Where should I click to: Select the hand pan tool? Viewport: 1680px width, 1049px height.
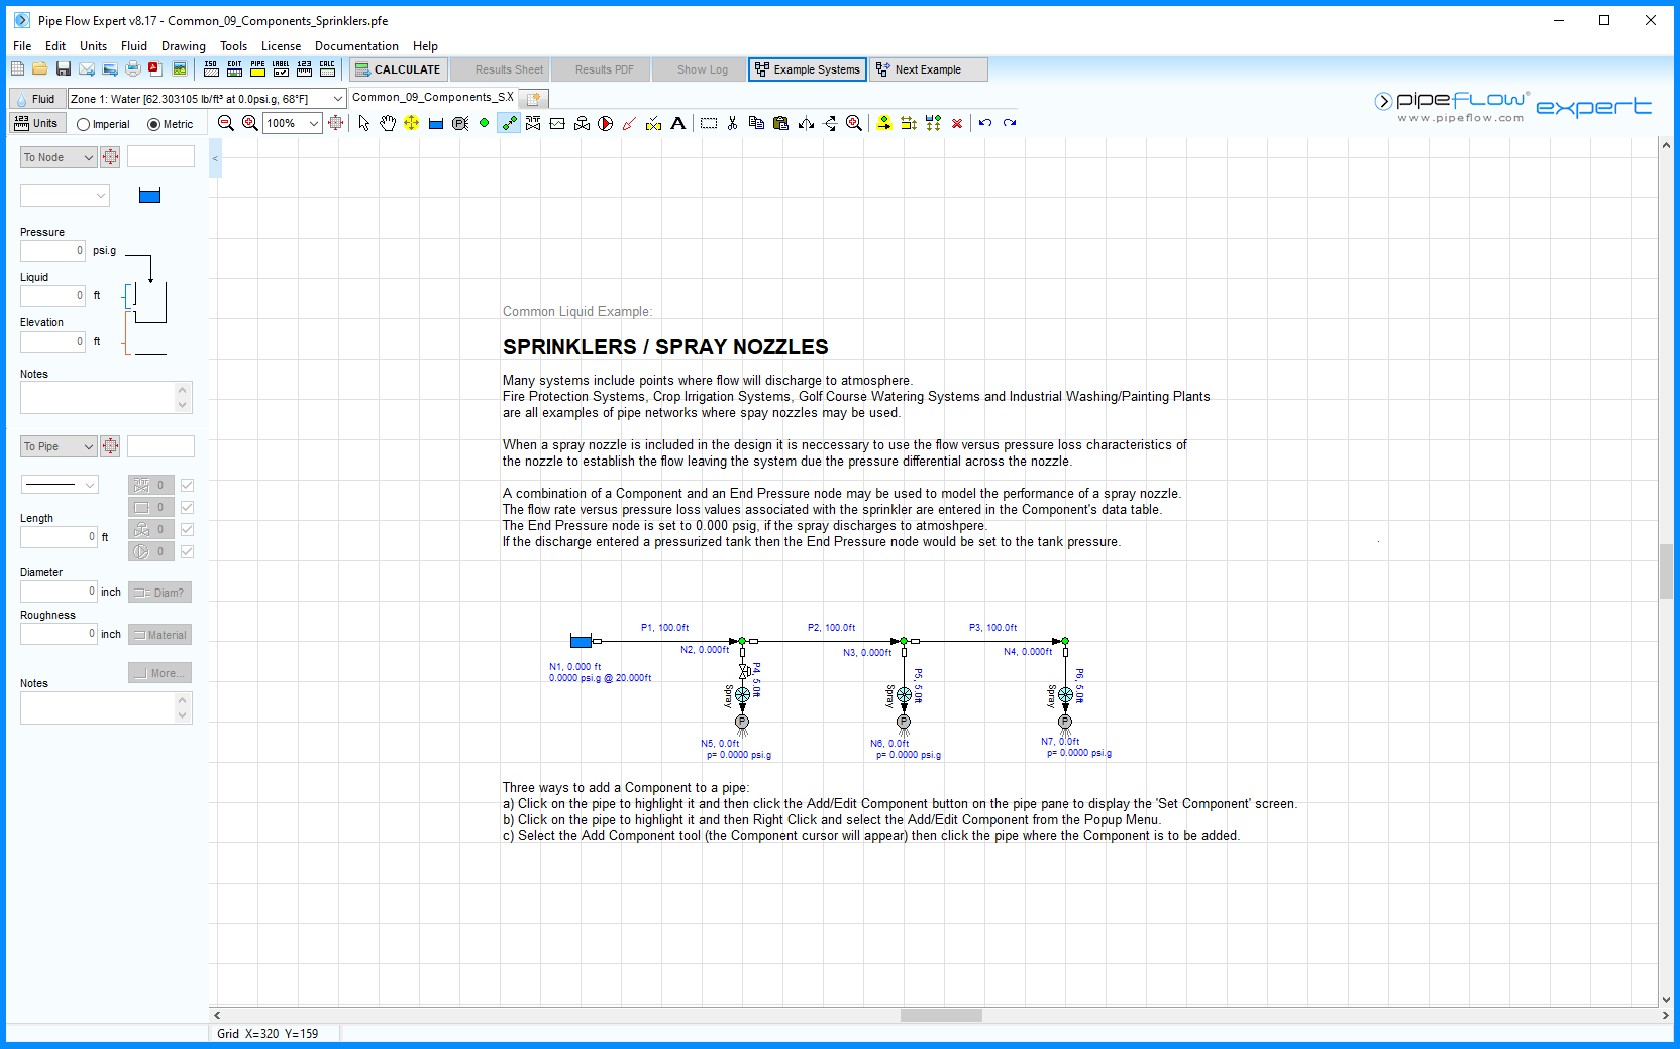(x=387, y=123)
